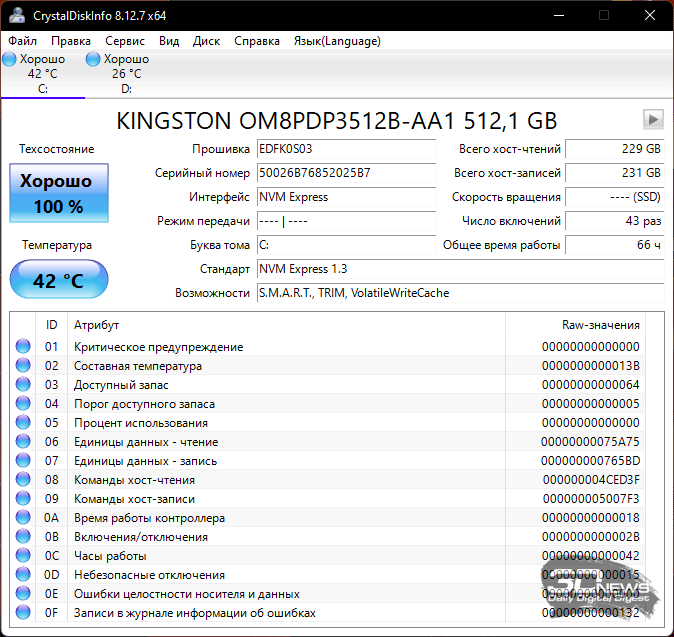Image resolution: width=674 pixels, height=637 pixels.
Task: Click status orb for Ошибки целостности носителя row
Action: click(23, 593)
